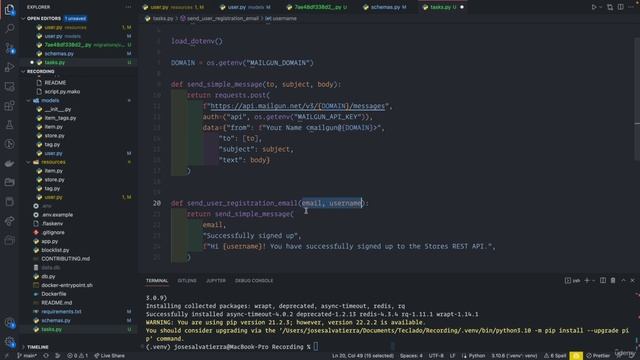Open the Source Control view
Image resolution: width=640 pixels, height=360 pixels.
pyautogui.click(x=9, y=48)
